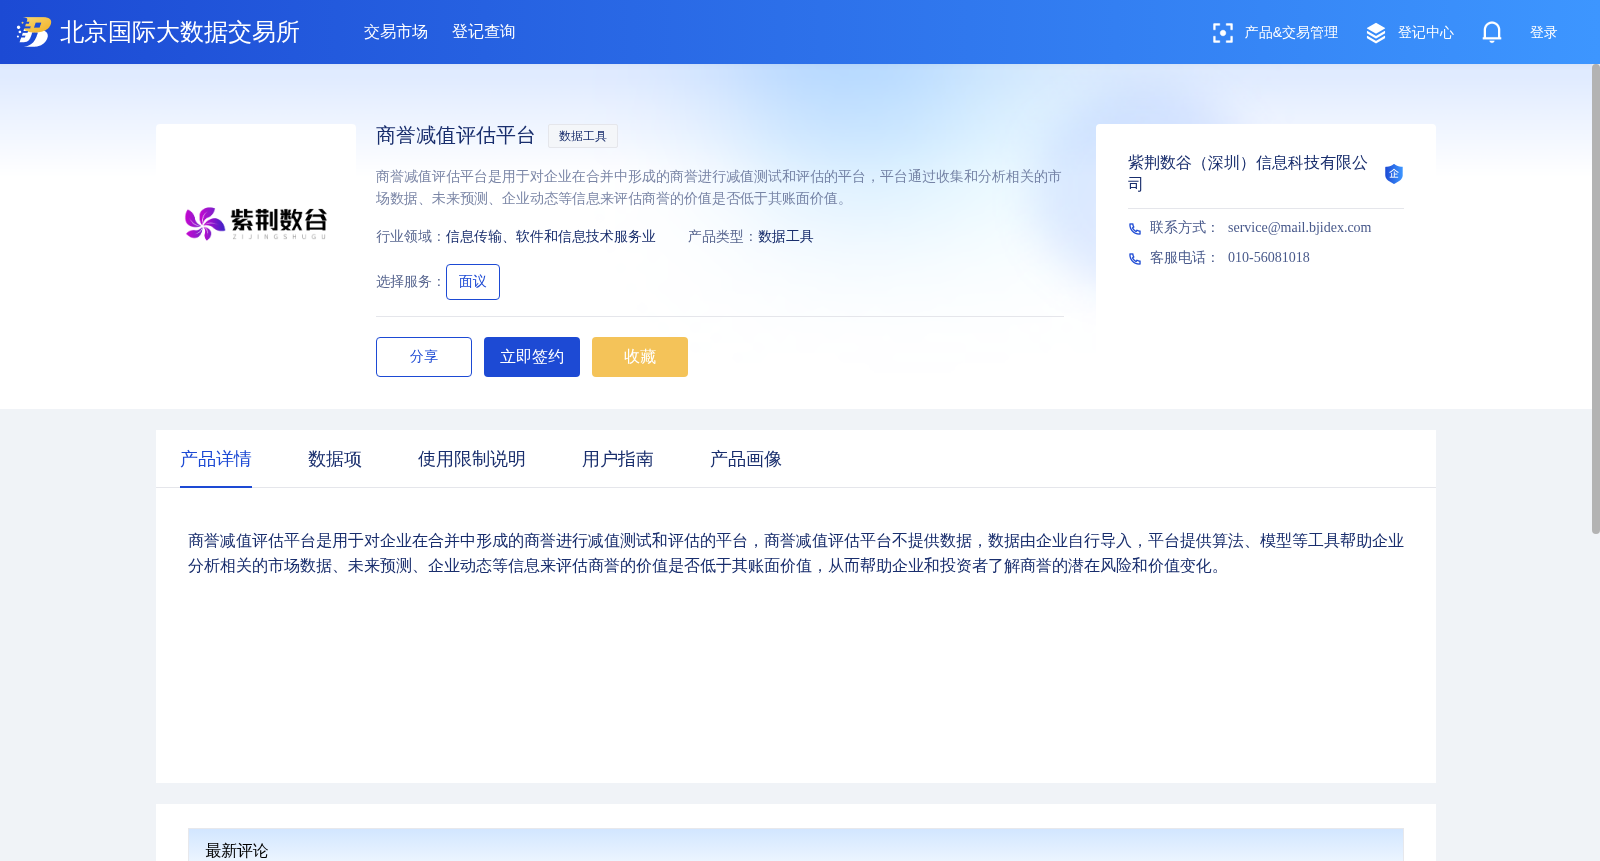Click the 登录 link
1600x861 pixels.
1544,33
